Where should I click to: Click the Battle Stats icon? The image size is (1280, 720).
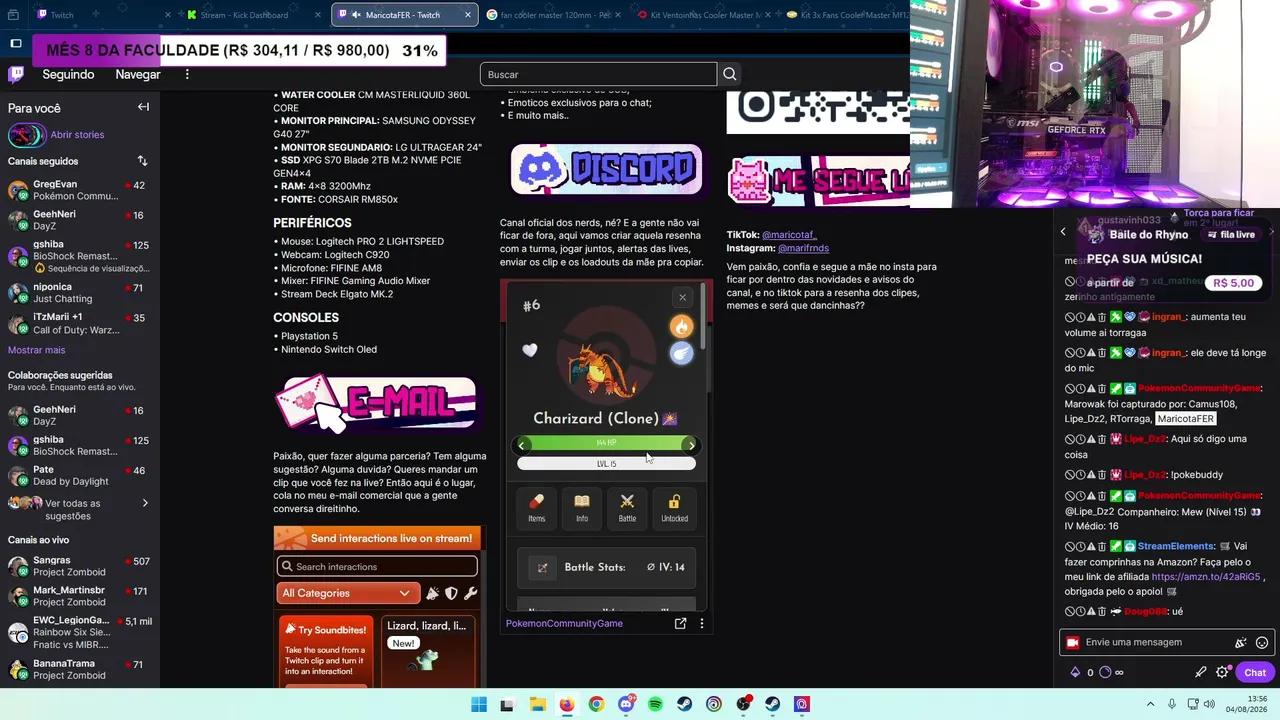(542, 568)
